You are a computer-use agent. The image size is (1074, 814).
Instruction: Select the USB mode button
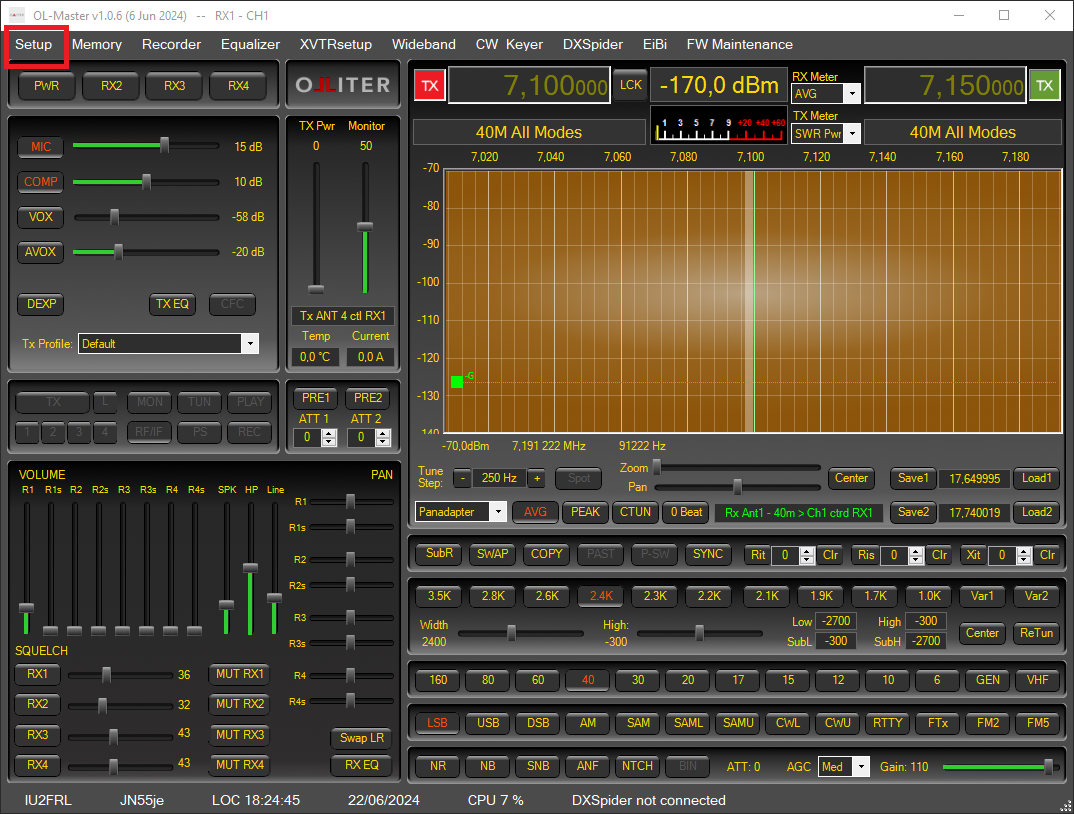click(488, 723)
